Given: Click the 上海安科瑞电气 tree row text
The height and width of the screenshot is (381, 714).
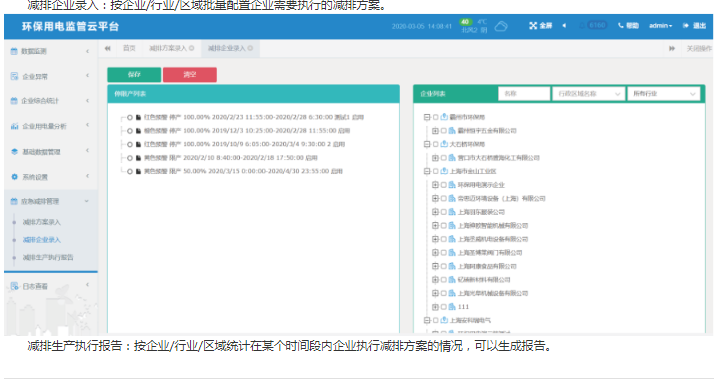Looking at the screenshot, I should click(470, 320).
